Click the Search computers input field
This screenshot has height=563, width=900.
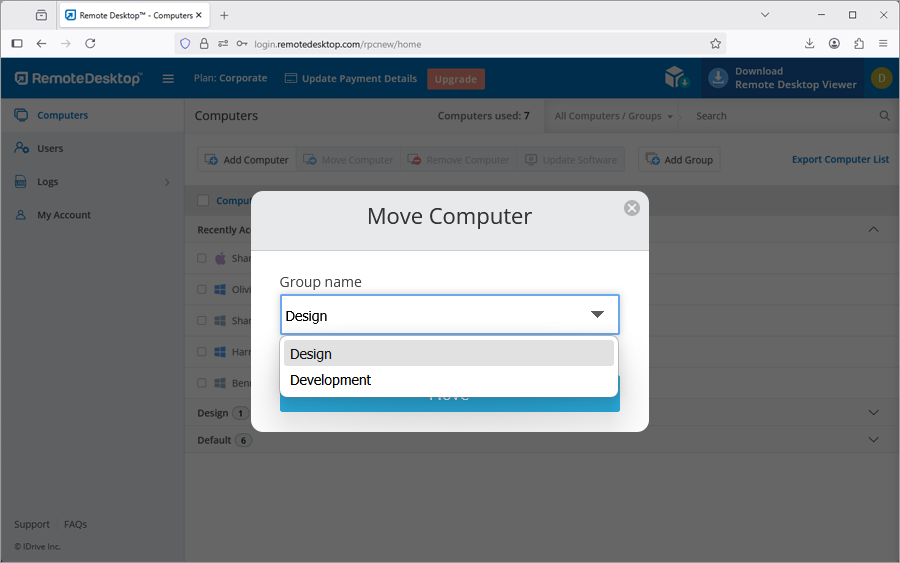(780, 116)
